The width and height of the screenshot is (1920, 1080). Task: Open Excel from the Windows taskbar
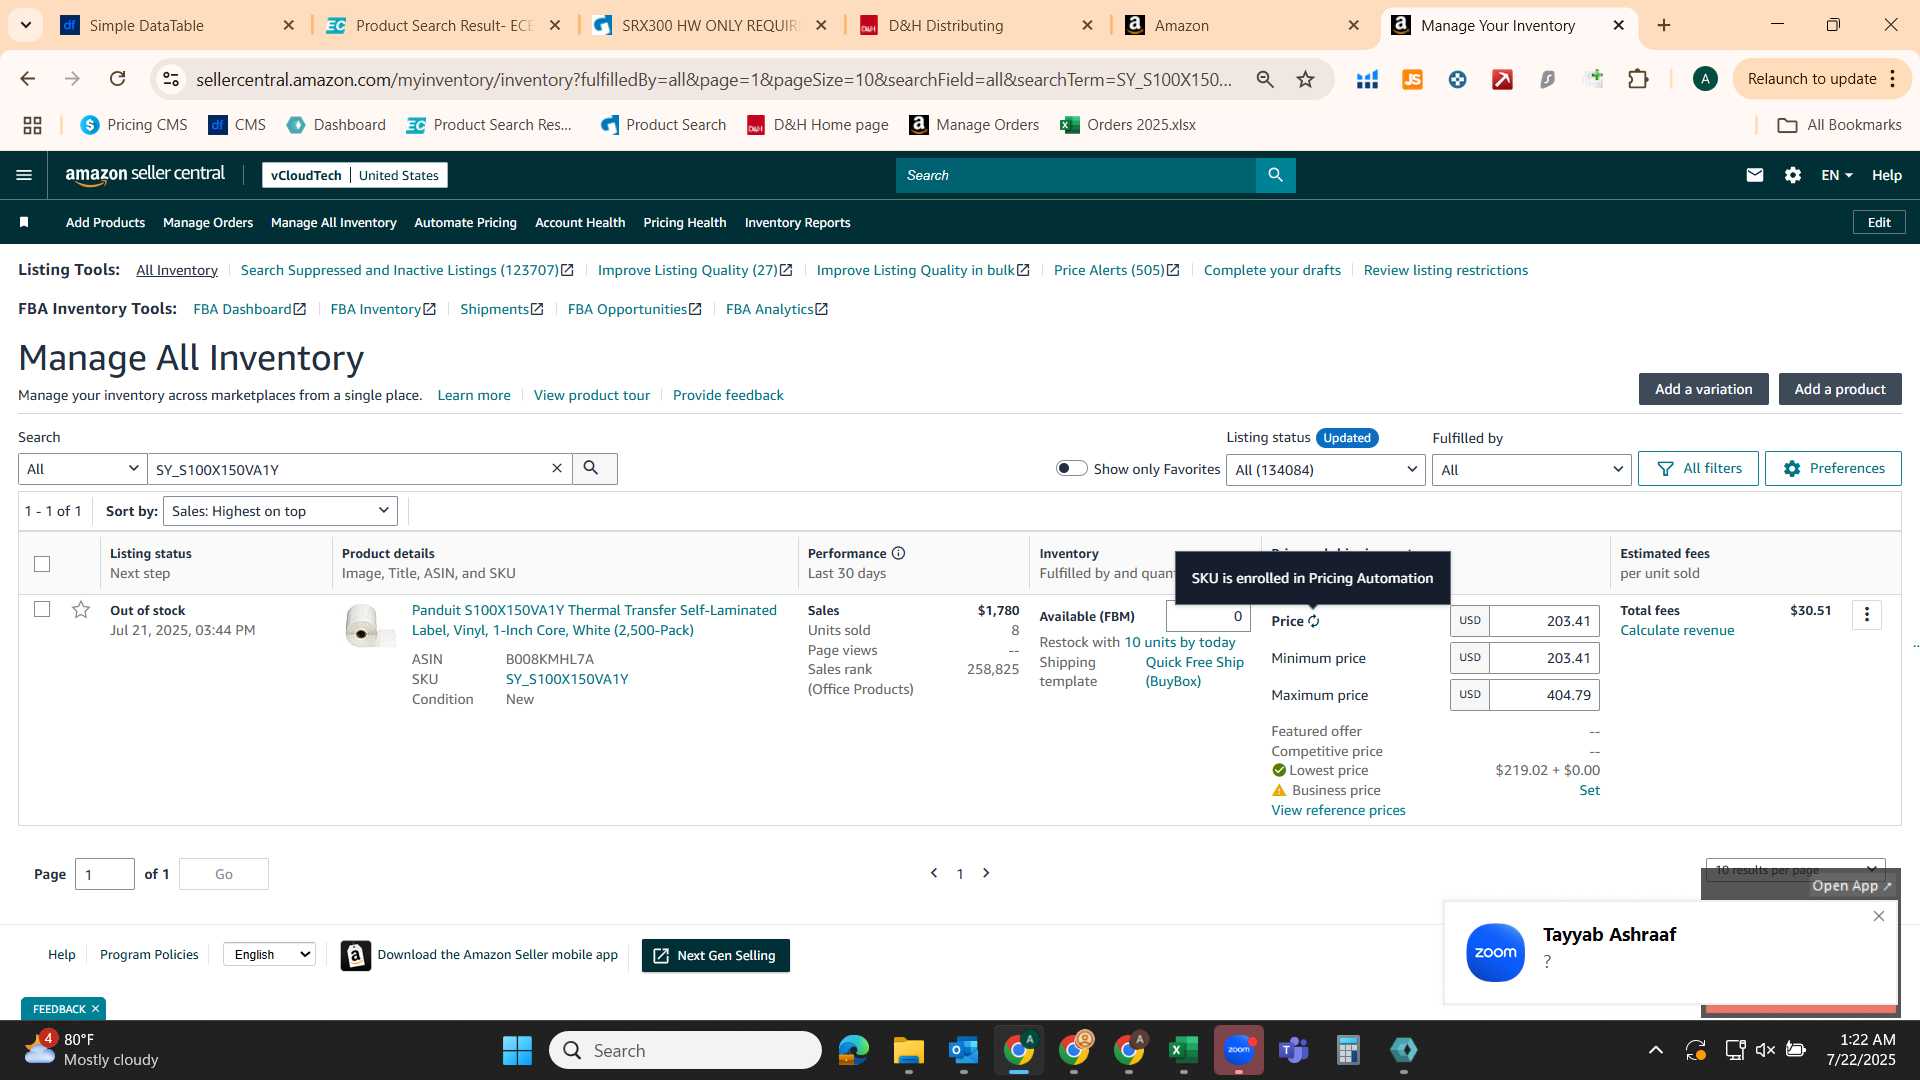pyautogui.click(x=1183, y=1050)
